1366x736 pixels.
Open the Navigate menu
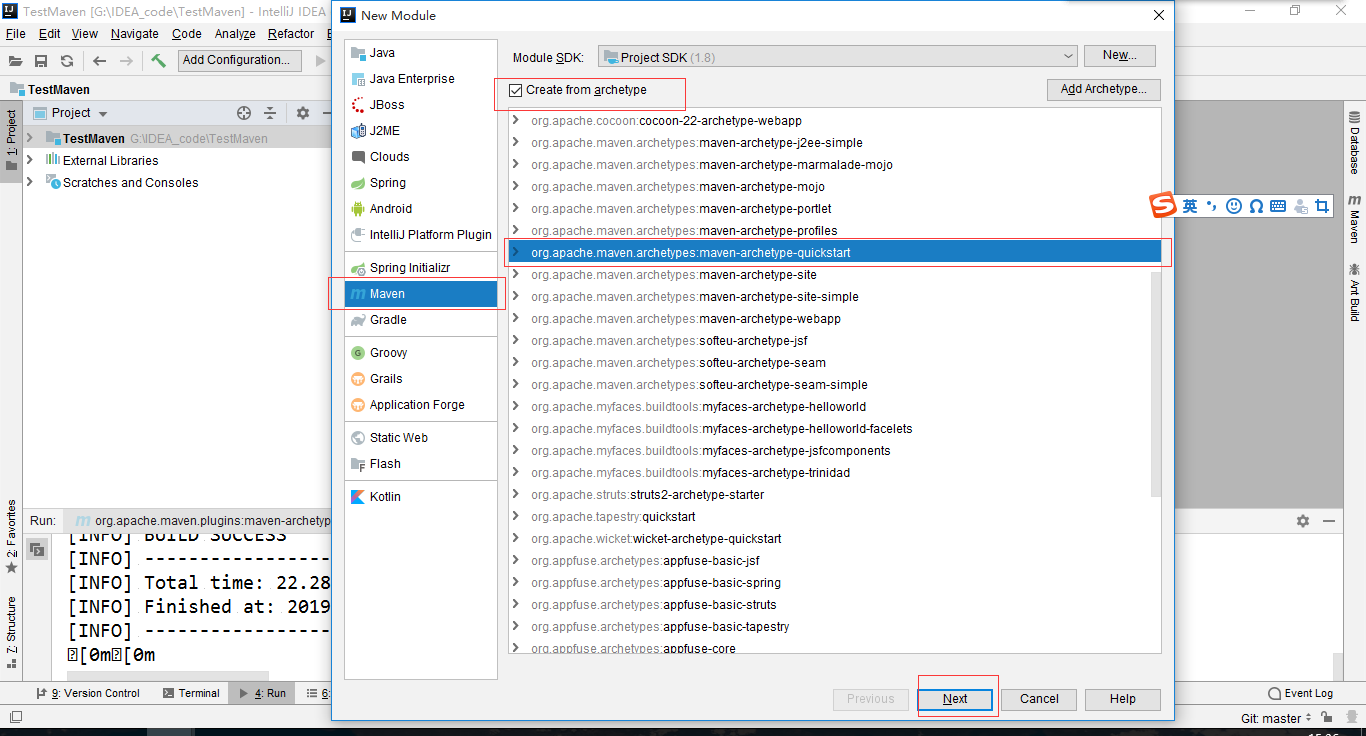(135, 34)
